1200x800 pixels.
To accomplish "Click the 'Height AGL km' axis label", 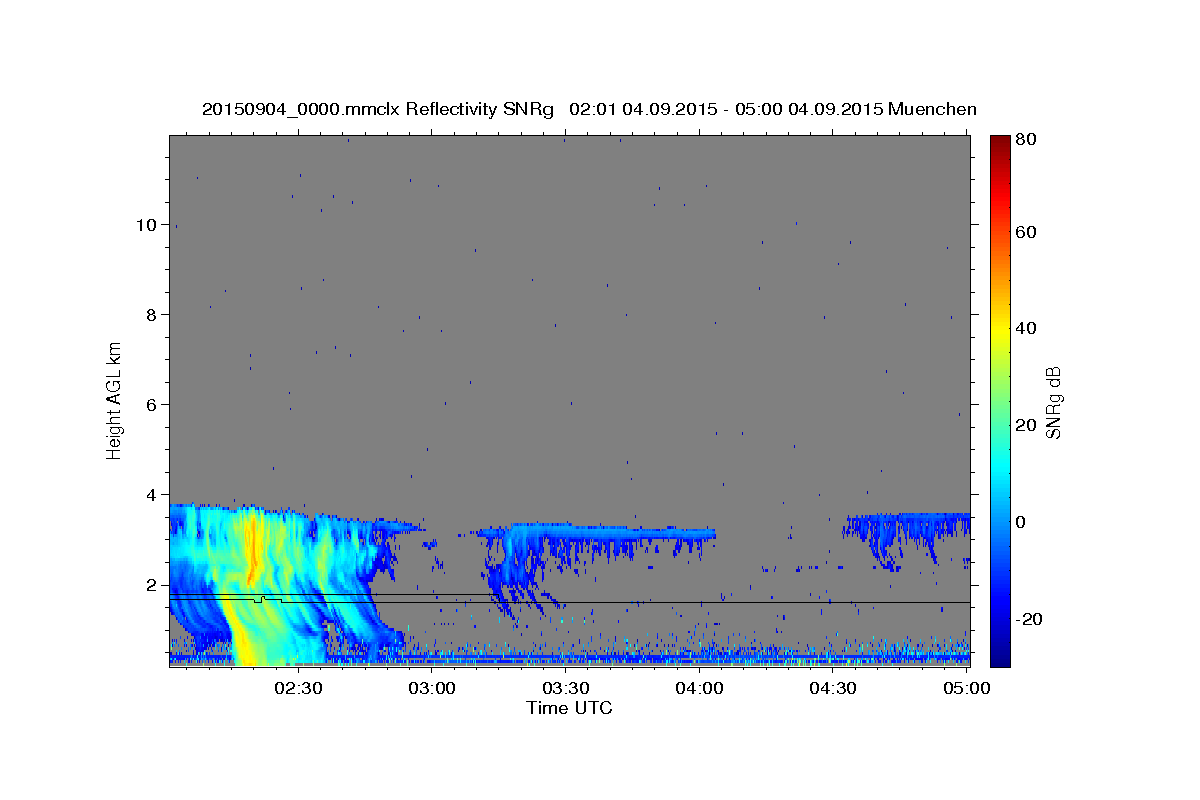I will (115, 401).
